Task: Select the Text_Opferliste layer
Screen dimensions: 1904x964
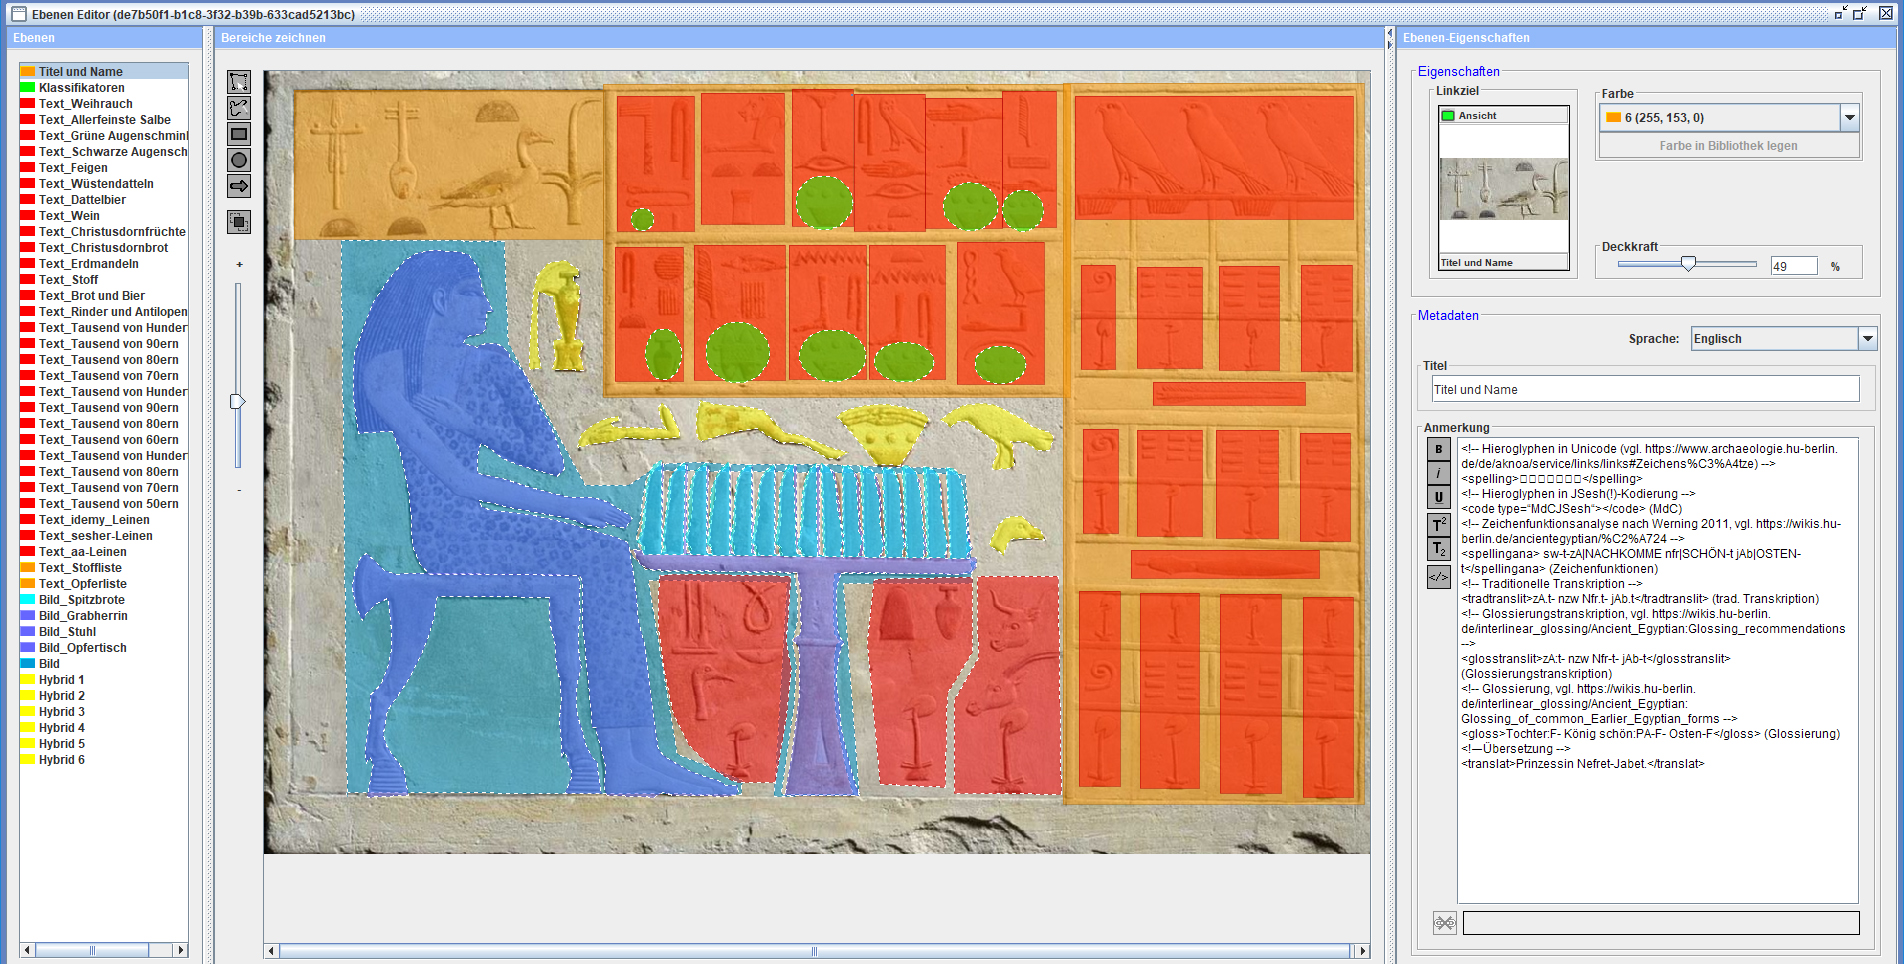Action: (104, 584)
